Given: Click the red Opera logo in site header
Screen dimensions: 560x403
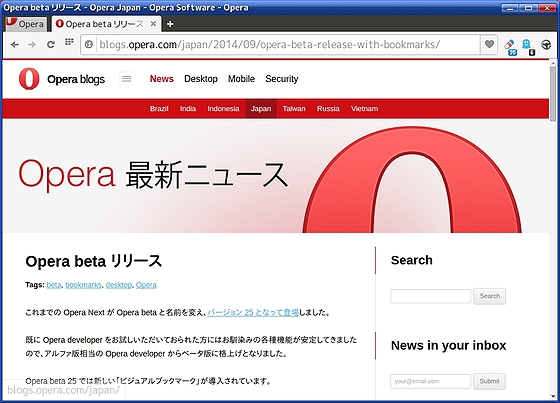Looking at the screenshot, I should [29, 79].
